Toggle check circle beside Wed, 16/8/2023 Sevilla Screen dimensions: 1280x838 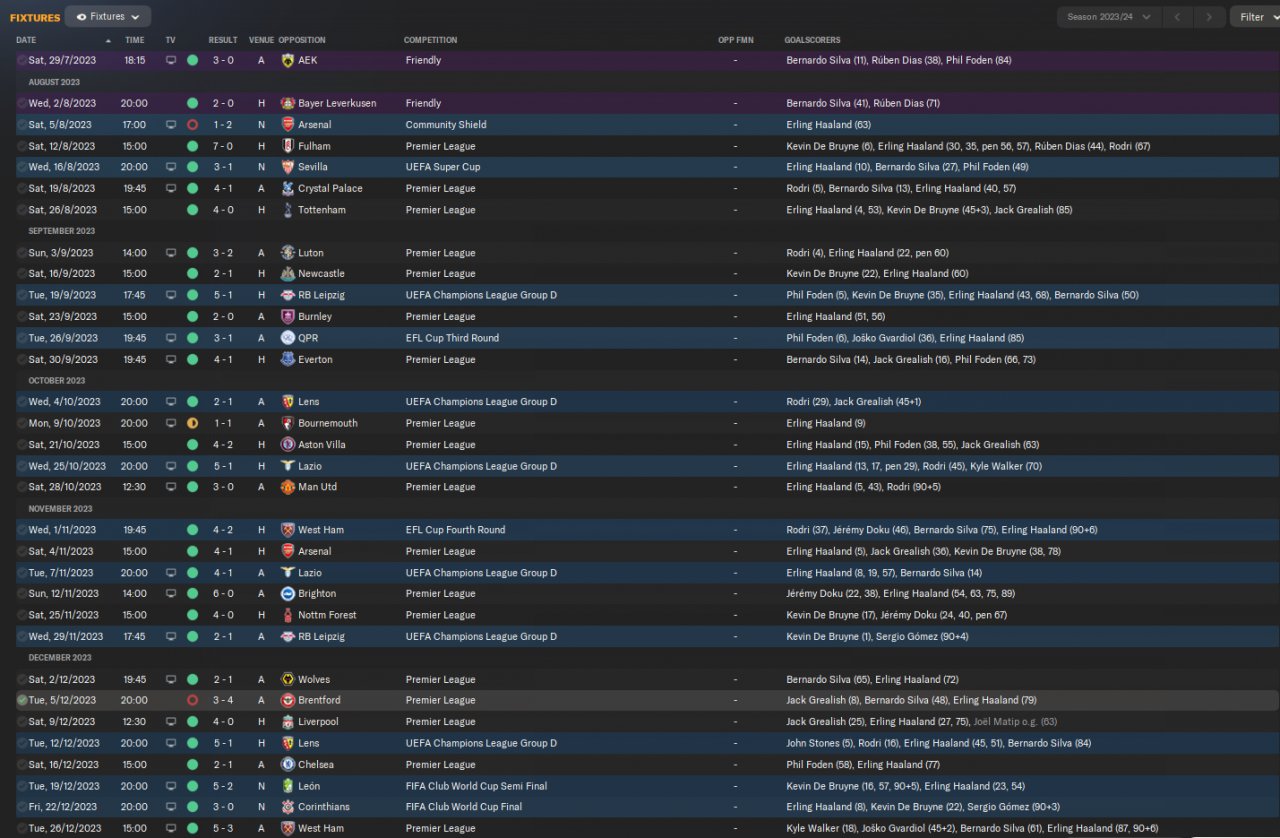coord(22,167)
